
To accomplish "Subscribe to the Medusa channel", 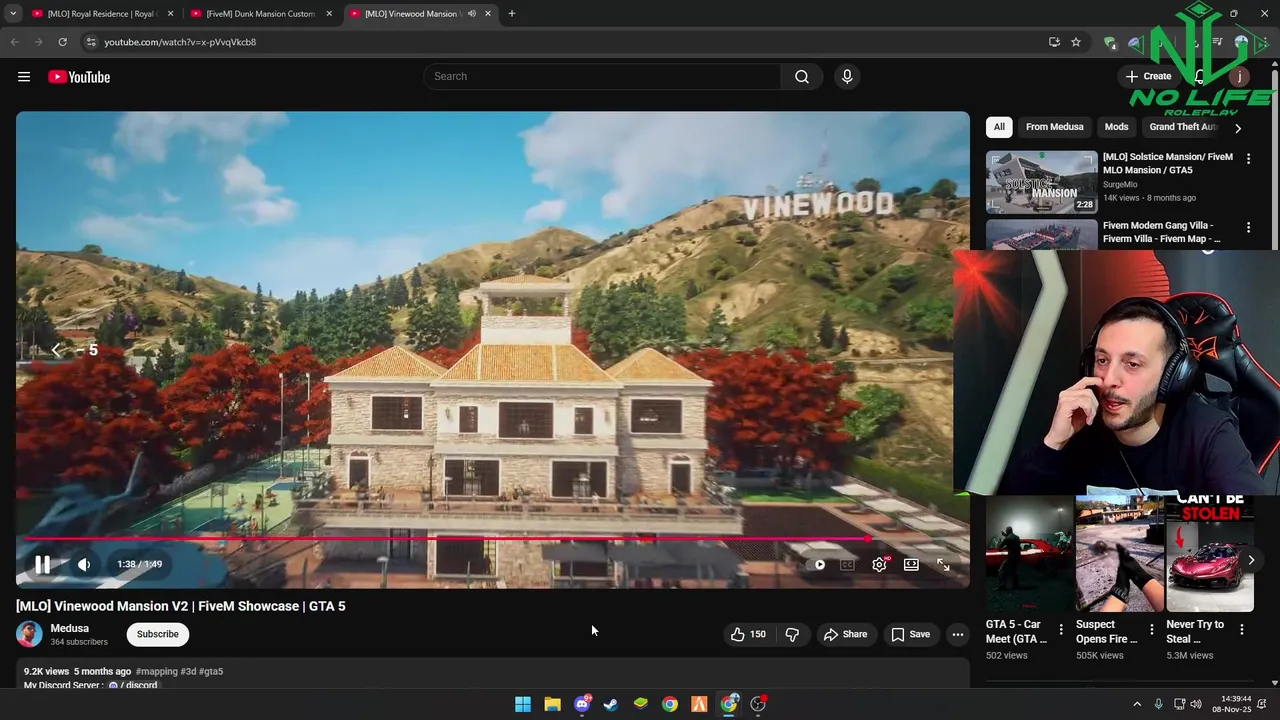I will coord(158,634).
